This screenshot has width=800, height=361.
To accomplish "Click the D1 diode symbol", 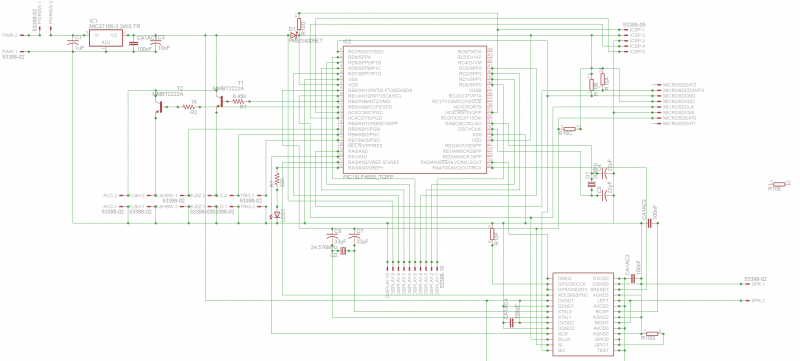I will [294, 36].
